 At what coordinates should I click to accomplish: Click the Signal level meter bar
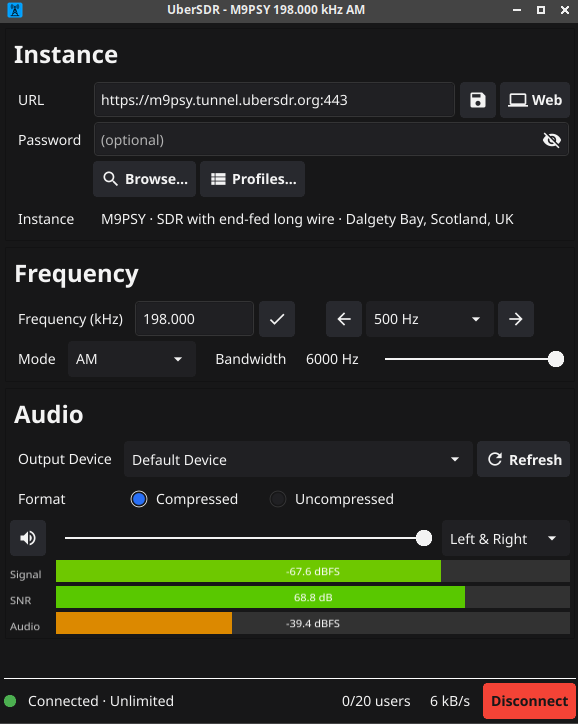pyautogui.click(x=313, y=571)
